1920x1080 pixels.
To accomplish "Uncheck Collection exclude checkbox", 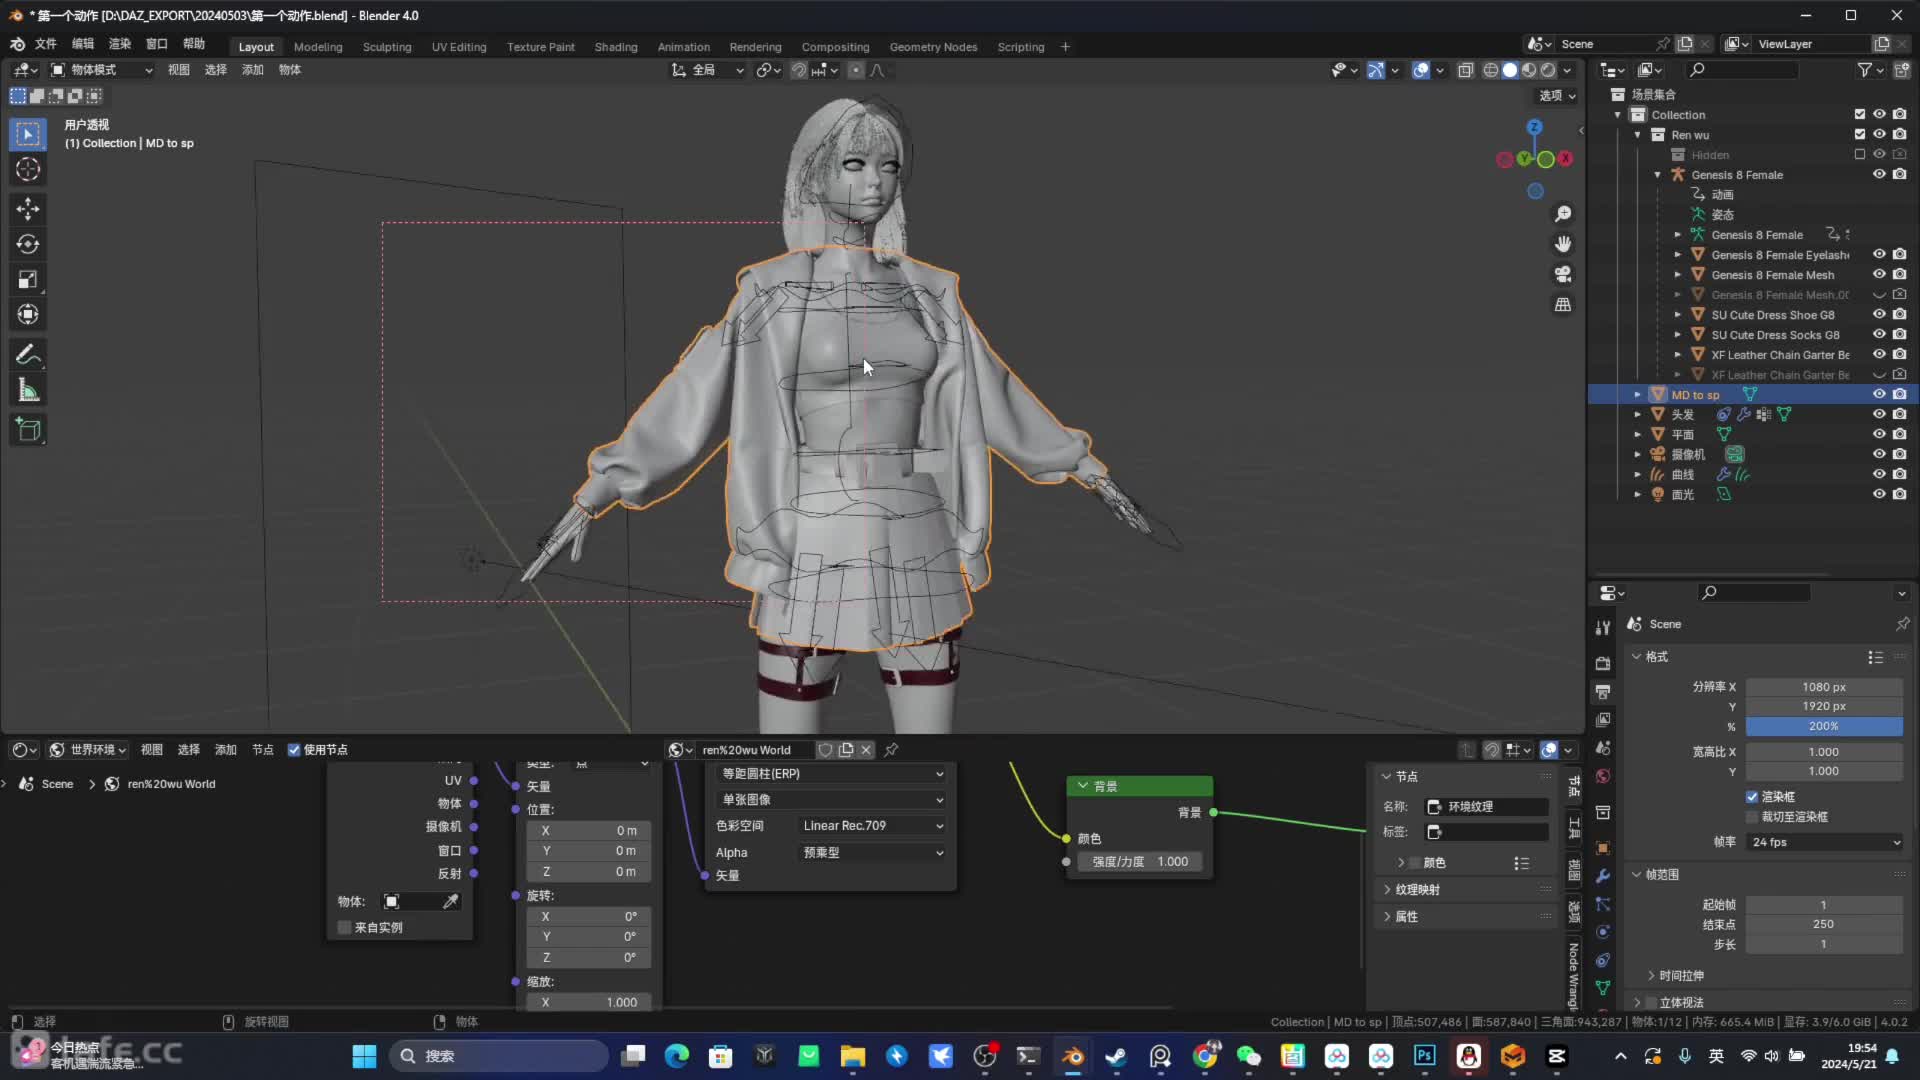I will coord(1859,115).
